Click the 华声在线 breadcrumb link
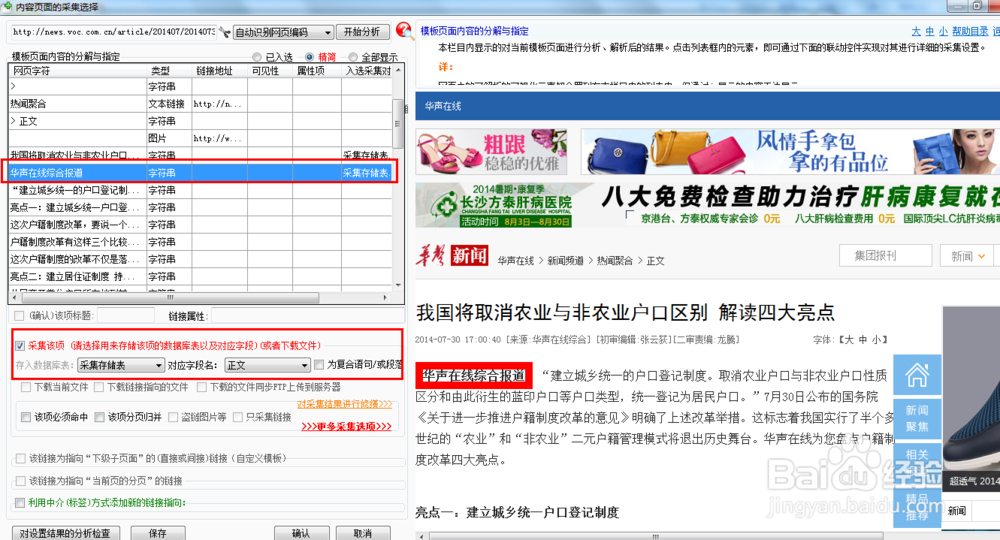The height and width of the screenshot is (540, 1000). [515, 261]
